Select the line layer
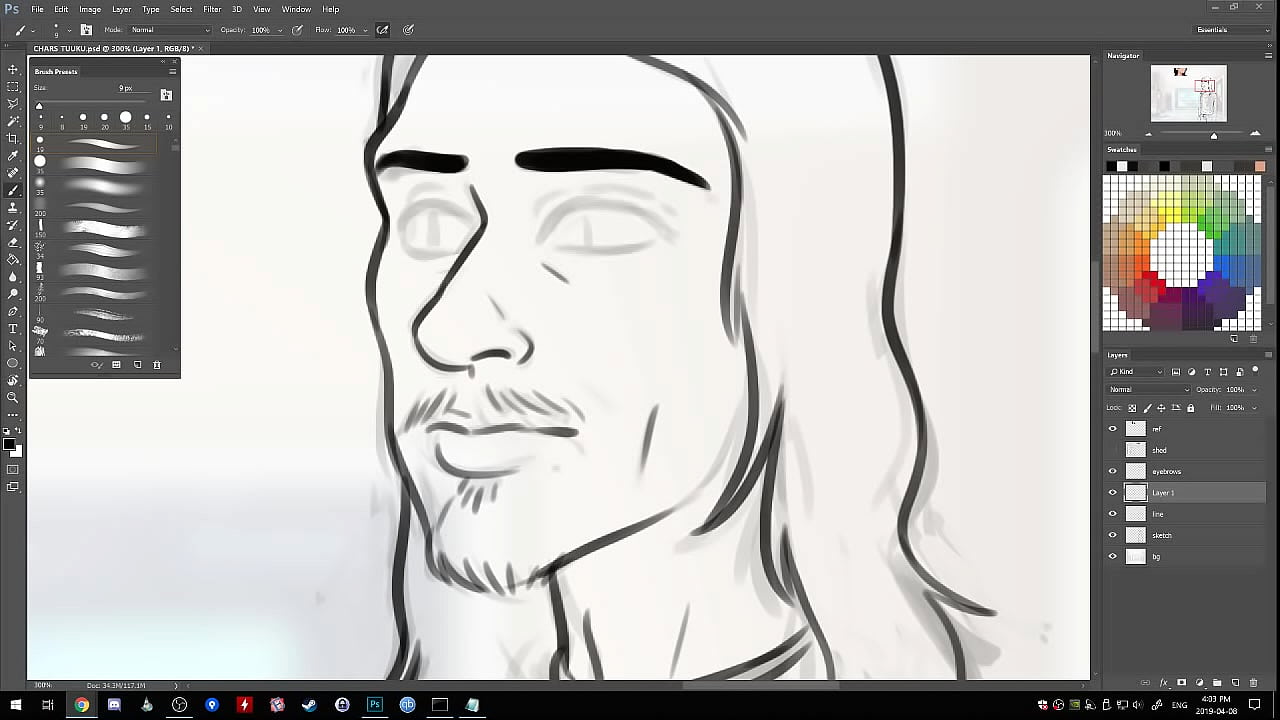The width and height of the screenshot is (1280, 720). 1180,514
